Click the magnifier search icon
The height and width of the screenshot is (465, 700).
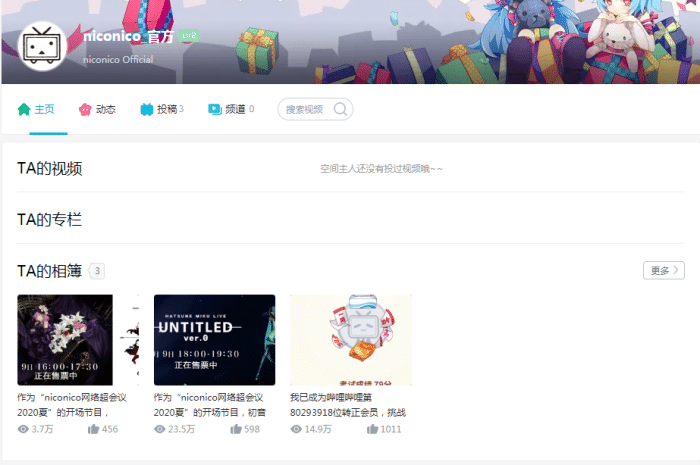[x=340, y=109]
